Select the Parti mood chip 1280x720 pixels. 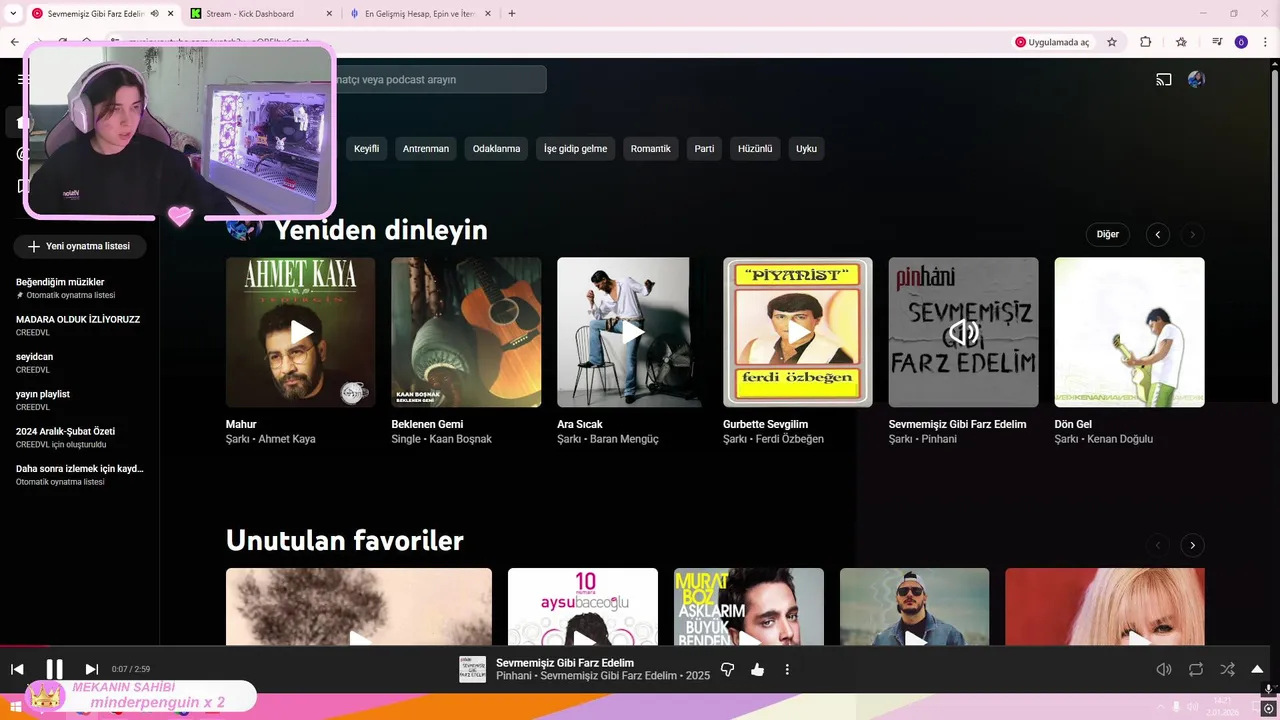[704, 148]
